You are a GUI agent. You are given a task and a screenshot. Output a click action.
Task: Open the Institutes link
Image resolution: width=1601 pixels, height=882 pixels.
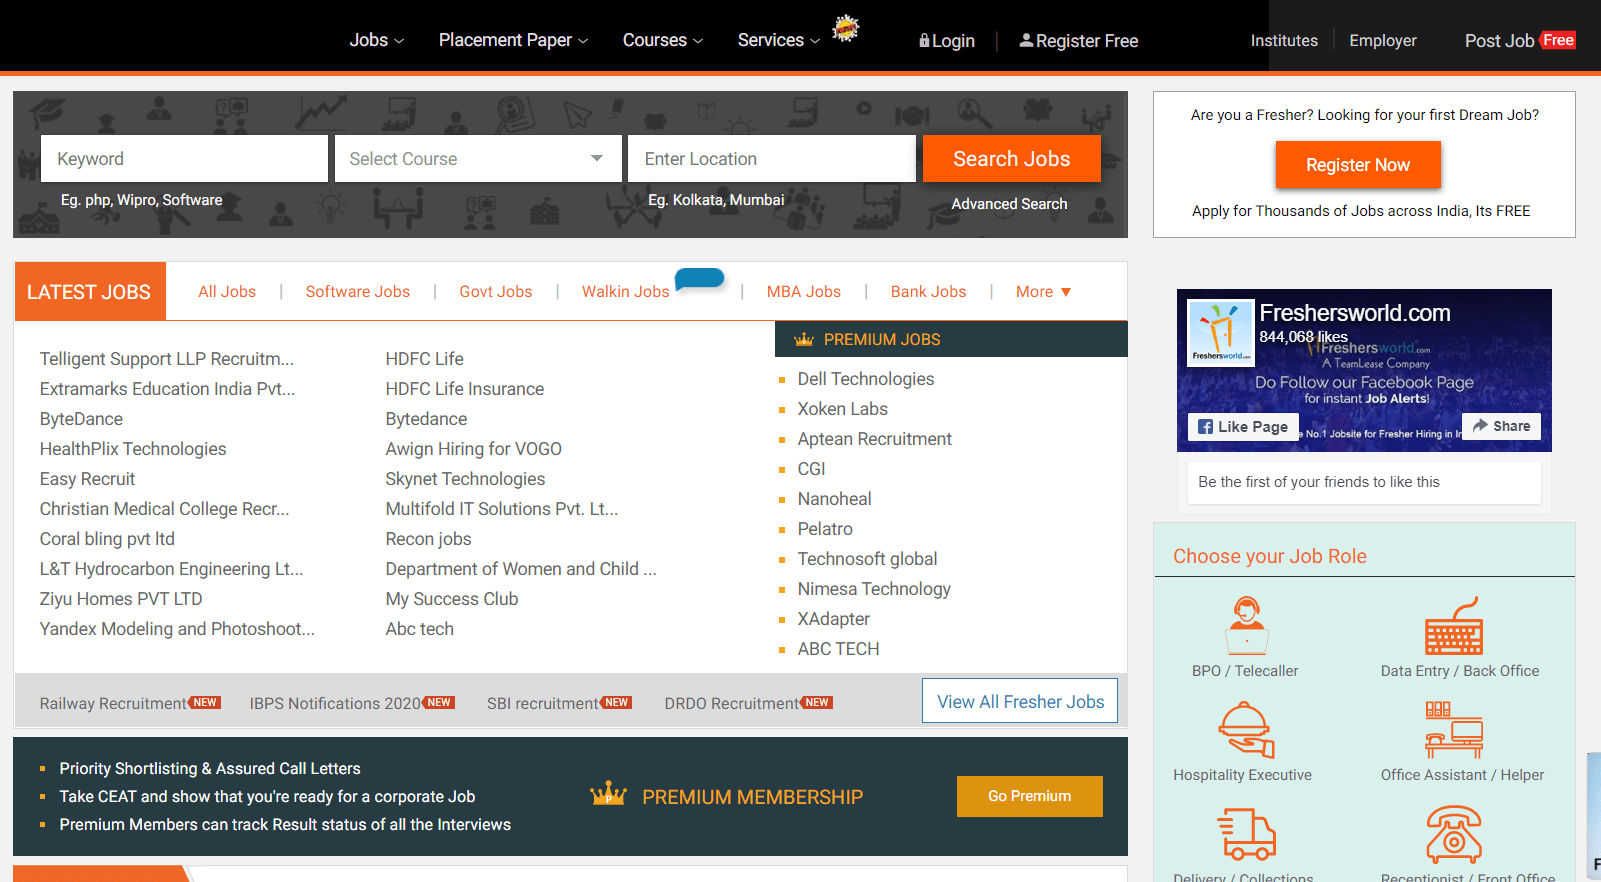(1284, 41)
